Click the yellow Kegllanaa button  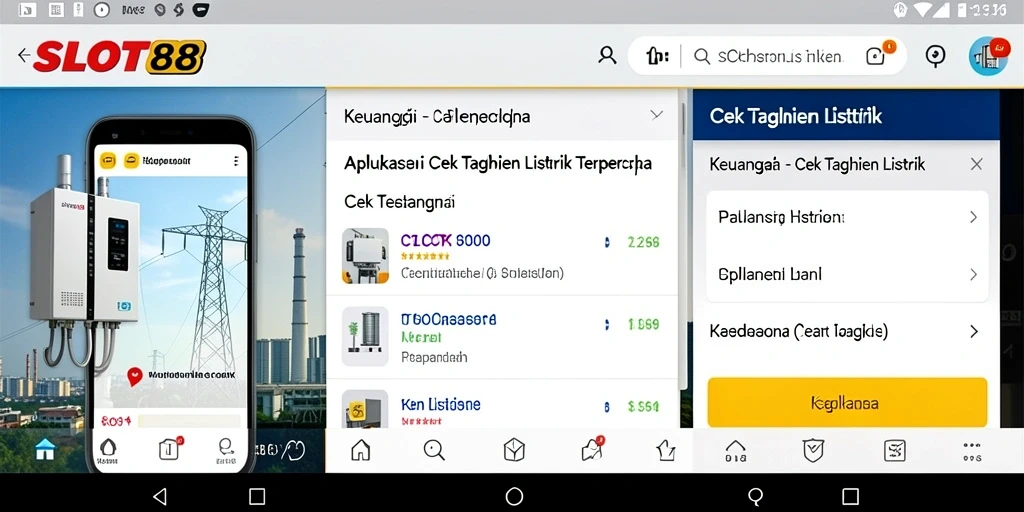(847, 402)
